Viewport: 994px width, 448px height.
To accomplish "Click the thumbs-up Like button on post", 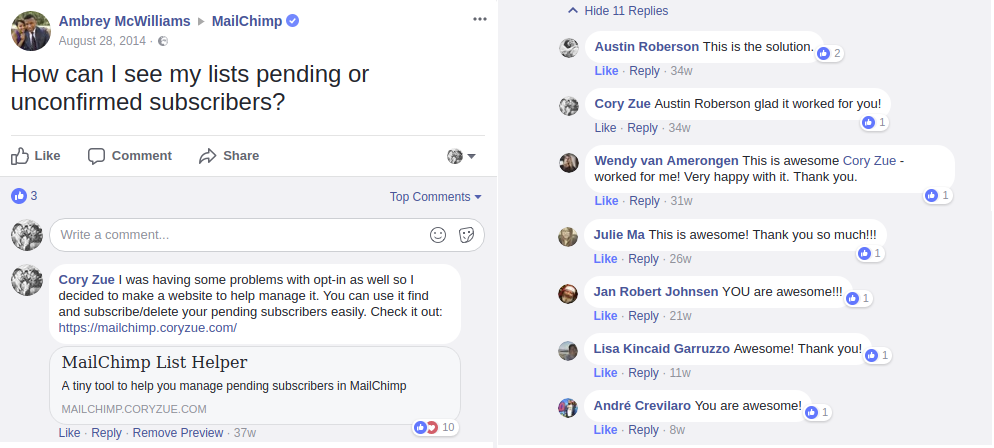I will point(36,156).
